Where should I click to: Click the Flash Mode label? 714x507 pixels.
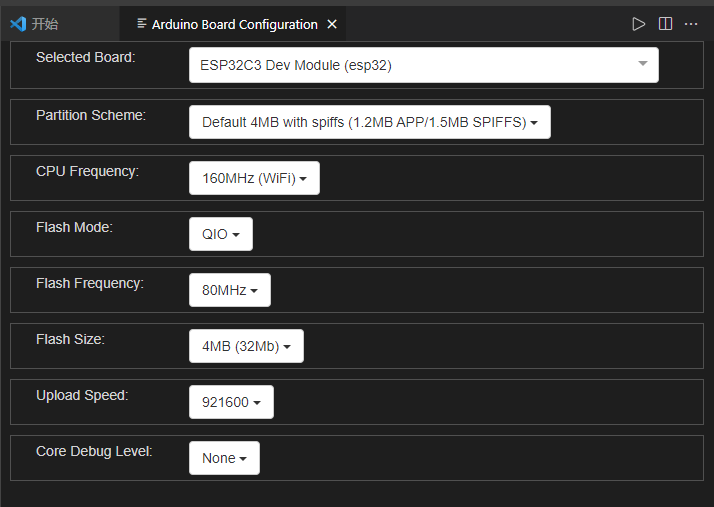pos(74,227)
